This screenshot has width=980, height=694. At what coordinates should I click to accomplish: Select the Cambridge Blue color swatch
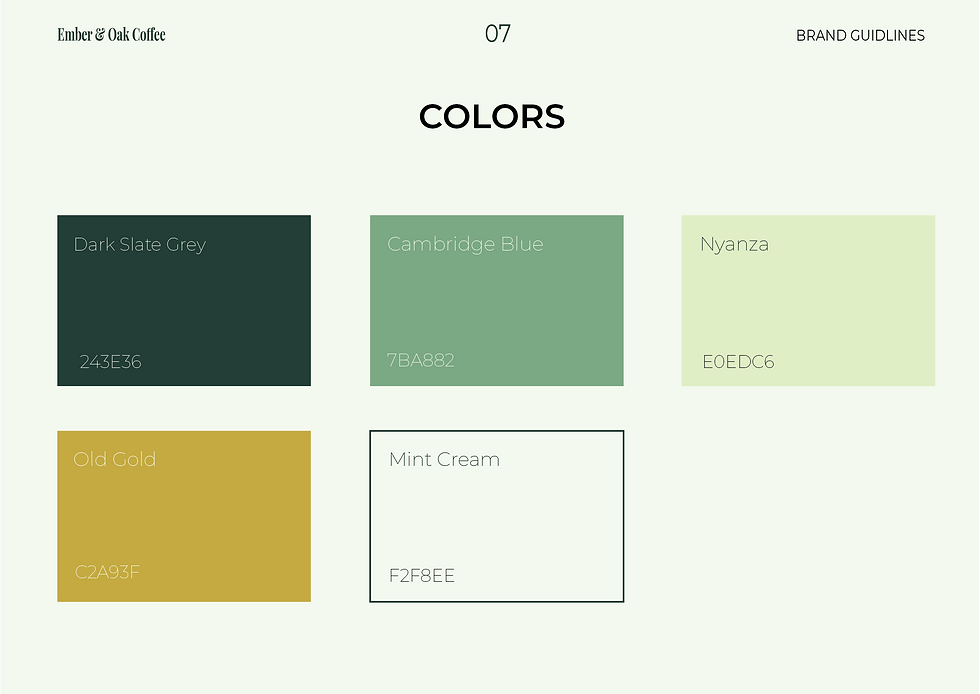pos(497,300)
